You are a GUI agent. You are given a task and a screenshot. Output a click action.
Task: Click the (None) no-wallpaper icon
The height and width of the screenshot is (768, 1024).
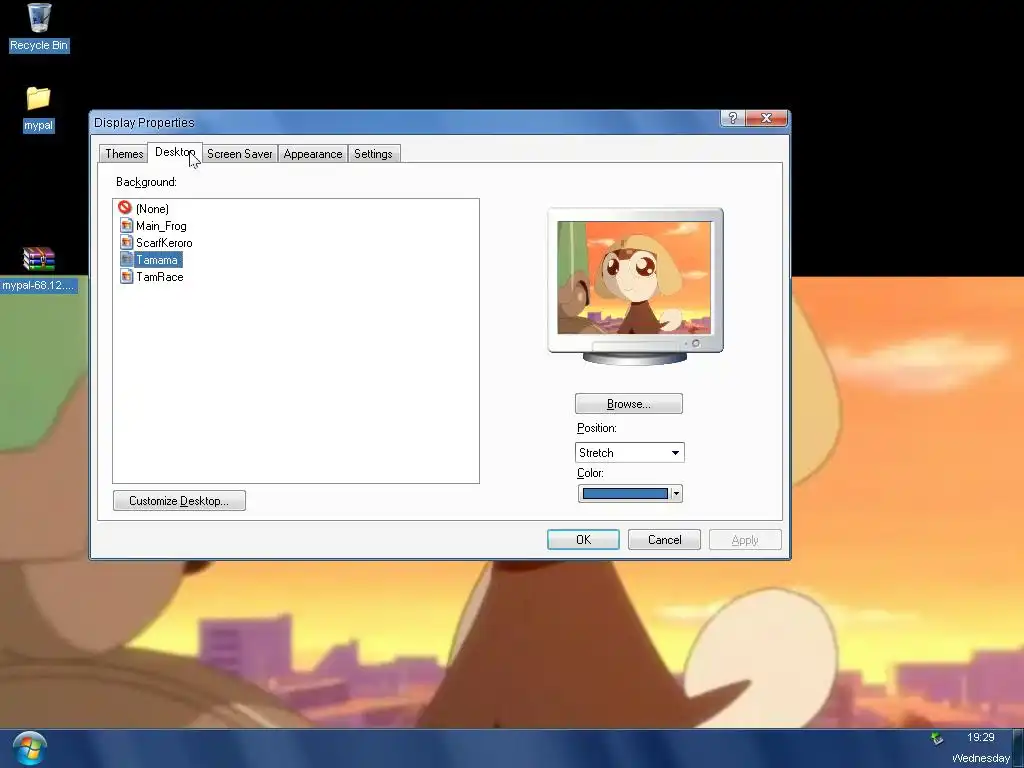125,208
